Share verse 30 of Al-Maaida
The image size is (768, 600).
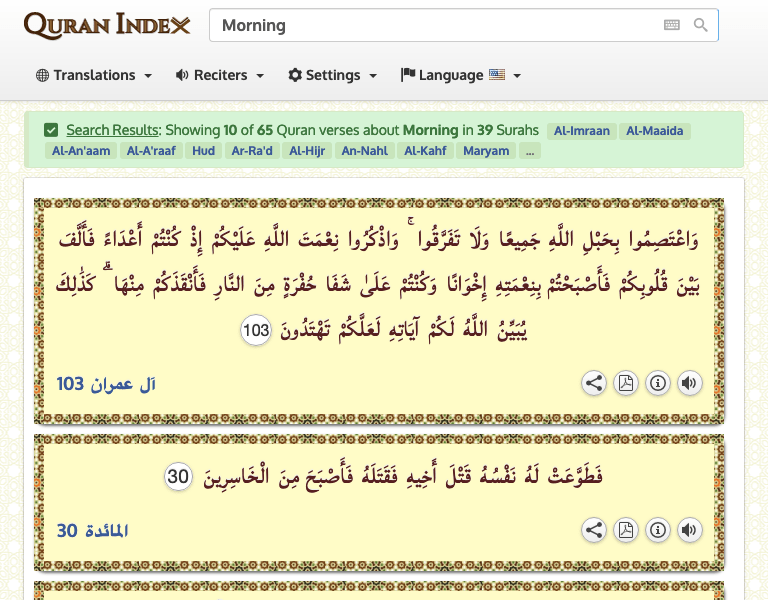tap(594, 530)
